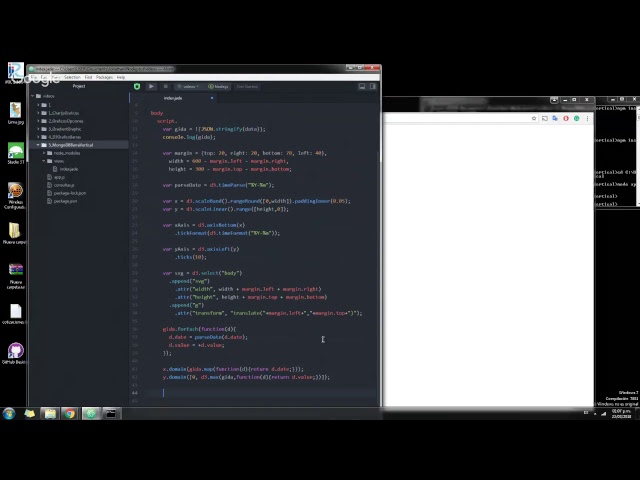
Task: Toggle the side panel layout icon
Action: pyautogui.click(x=373, y=86)
